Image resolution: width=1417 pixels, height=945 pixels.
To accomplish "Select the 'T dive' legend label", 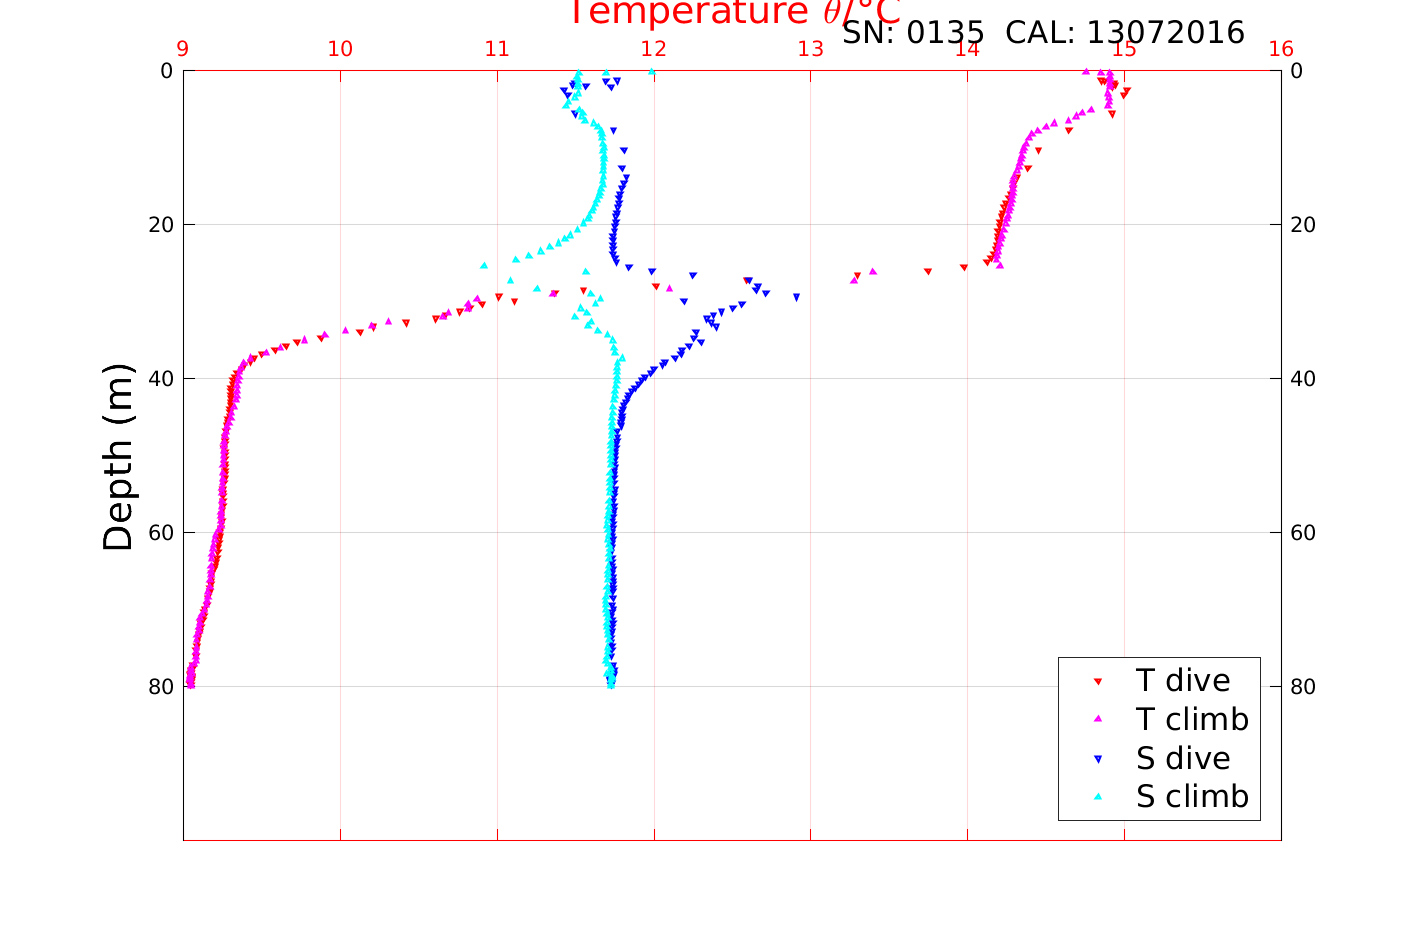I will (1183, 680).
